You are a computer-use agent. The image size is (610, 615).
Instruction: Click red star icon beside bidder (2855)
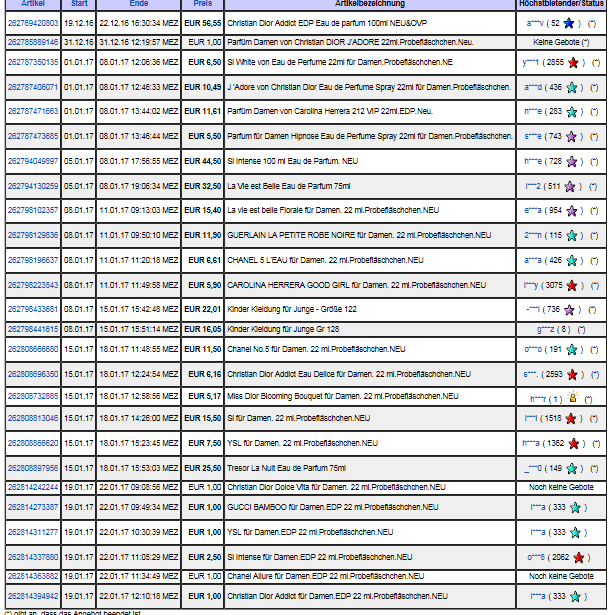click(573, 63)
